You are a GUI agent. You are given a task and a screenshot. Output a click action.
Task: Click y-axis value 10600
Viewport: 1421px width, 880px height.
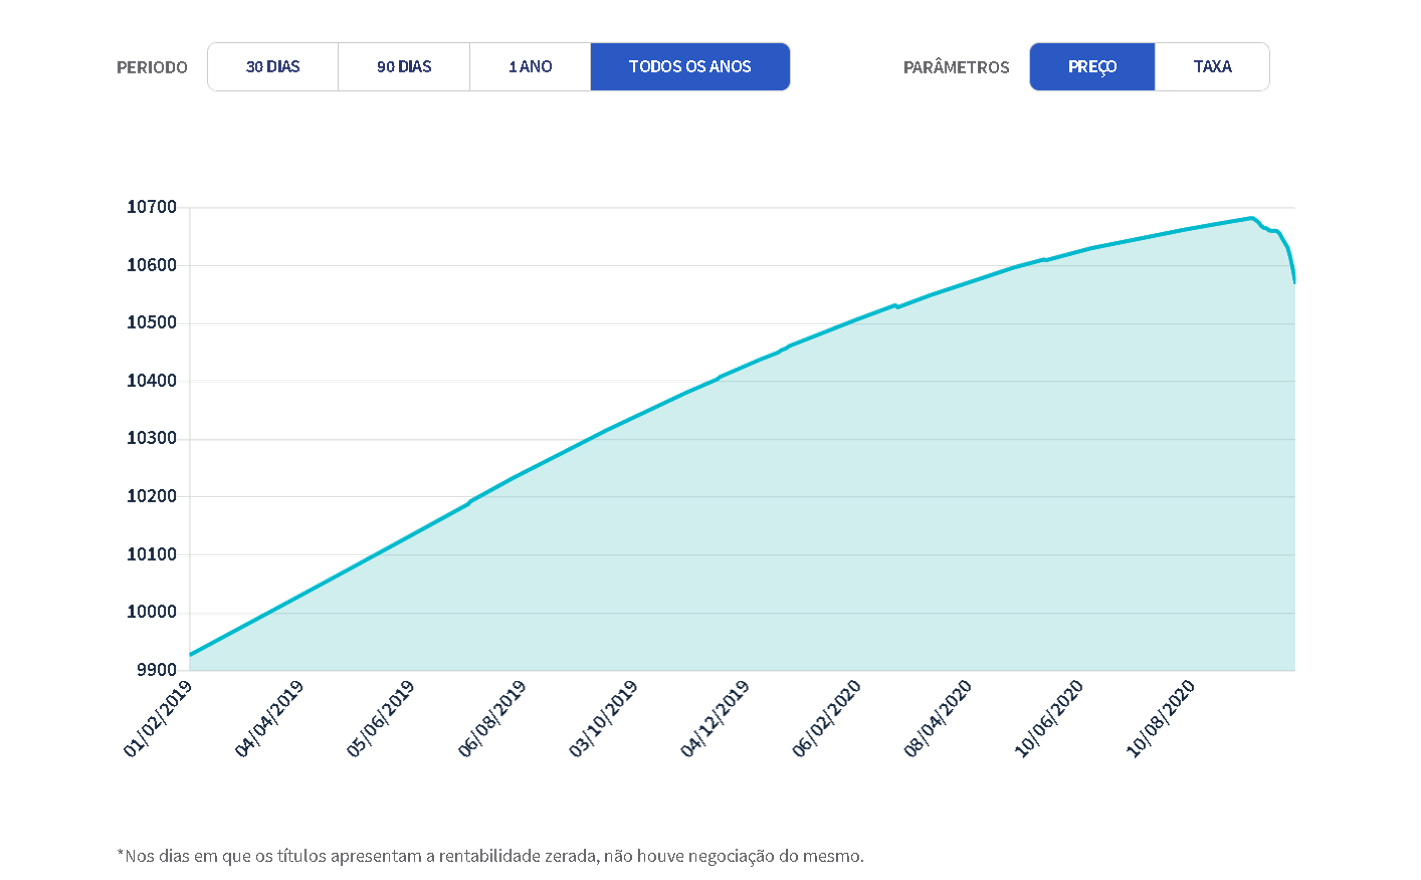[x=152, y=265]
